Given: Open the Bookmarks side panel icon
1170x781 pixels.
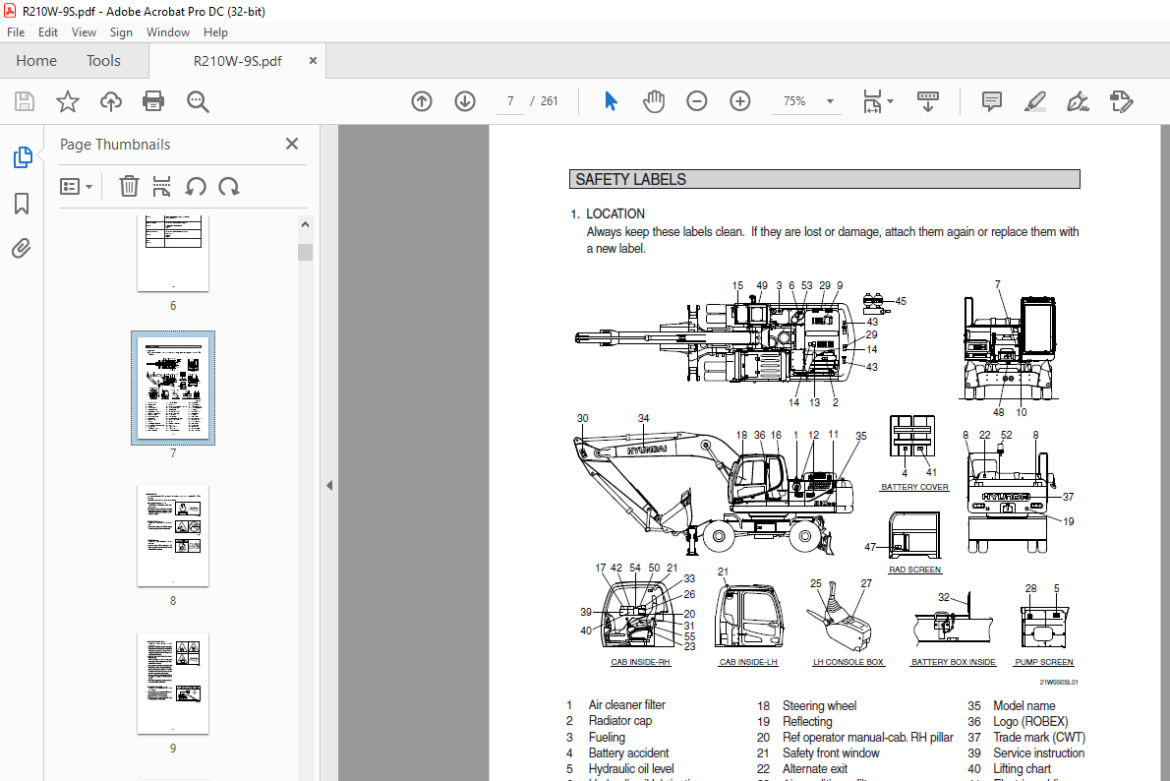Looking at the screenshot, I should 22,203.
